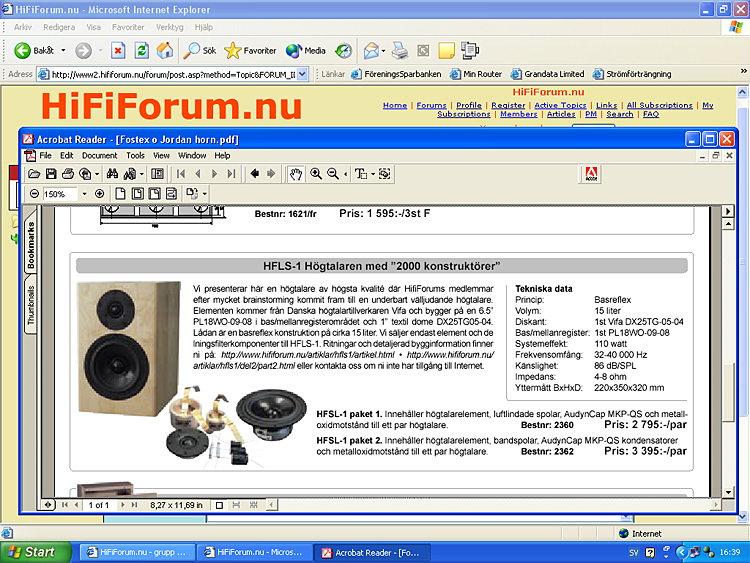
Task: Click the page number field 1 of 1
Action: pos(99,505)
